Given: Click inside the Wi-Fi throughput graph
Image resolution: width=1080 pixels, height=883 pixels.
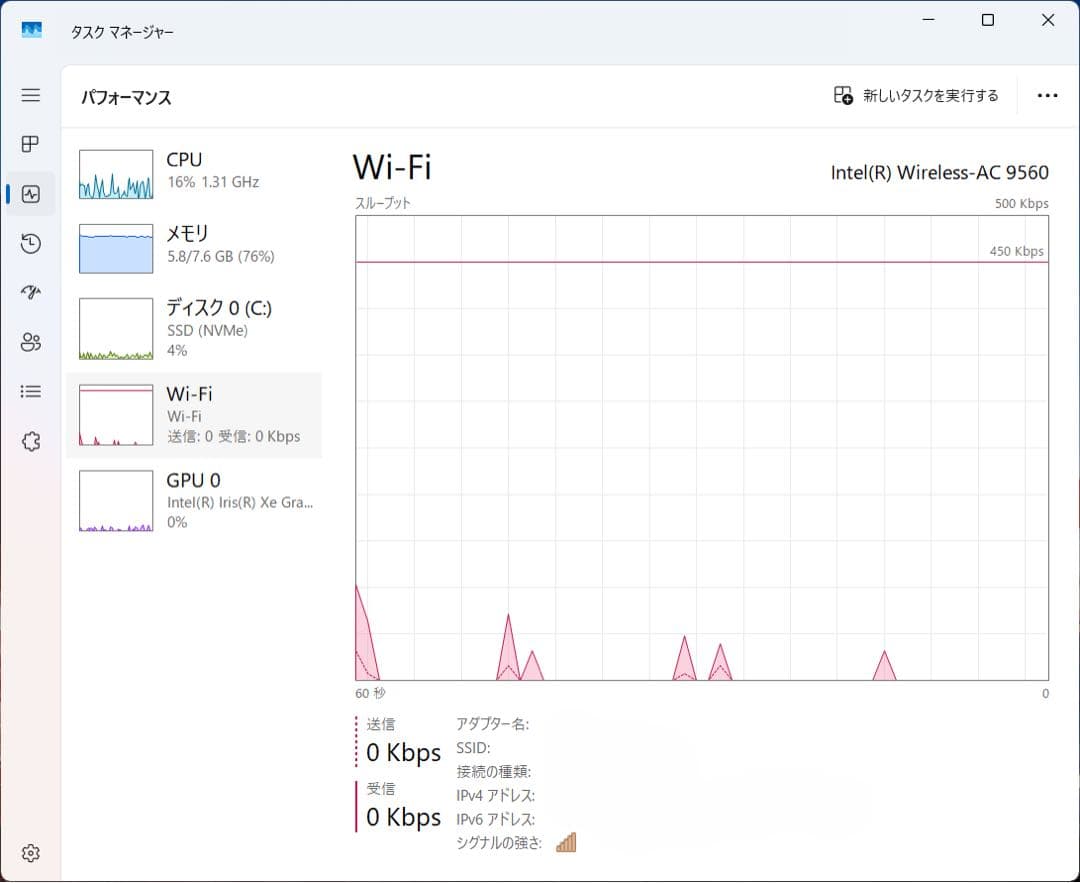Looking at the screenshot, I should (x=700, y=450).
